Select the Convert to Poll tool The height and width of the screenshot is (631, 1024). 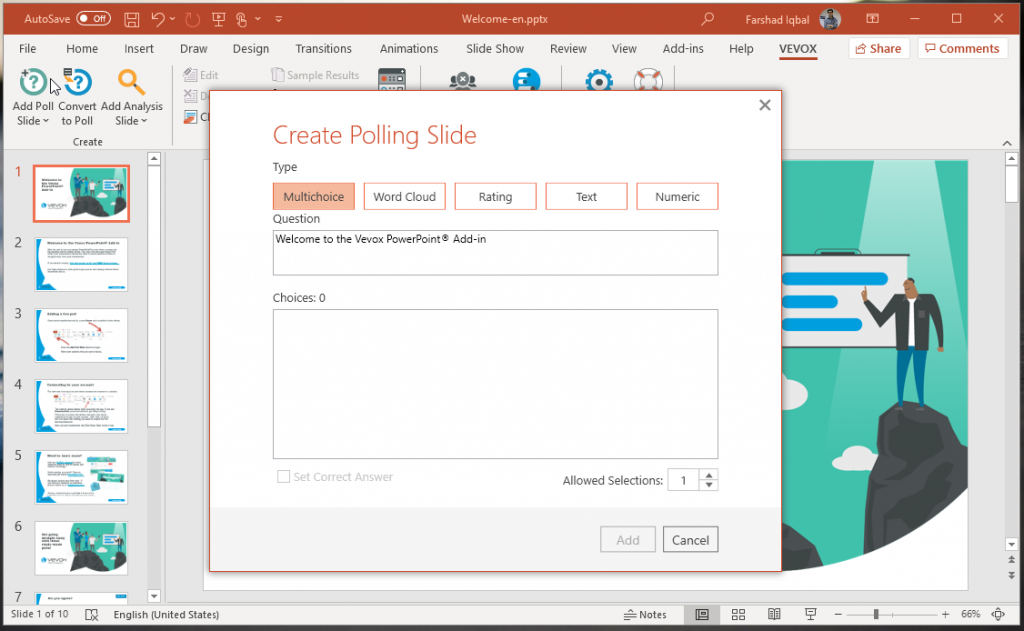tap(77, 95)
